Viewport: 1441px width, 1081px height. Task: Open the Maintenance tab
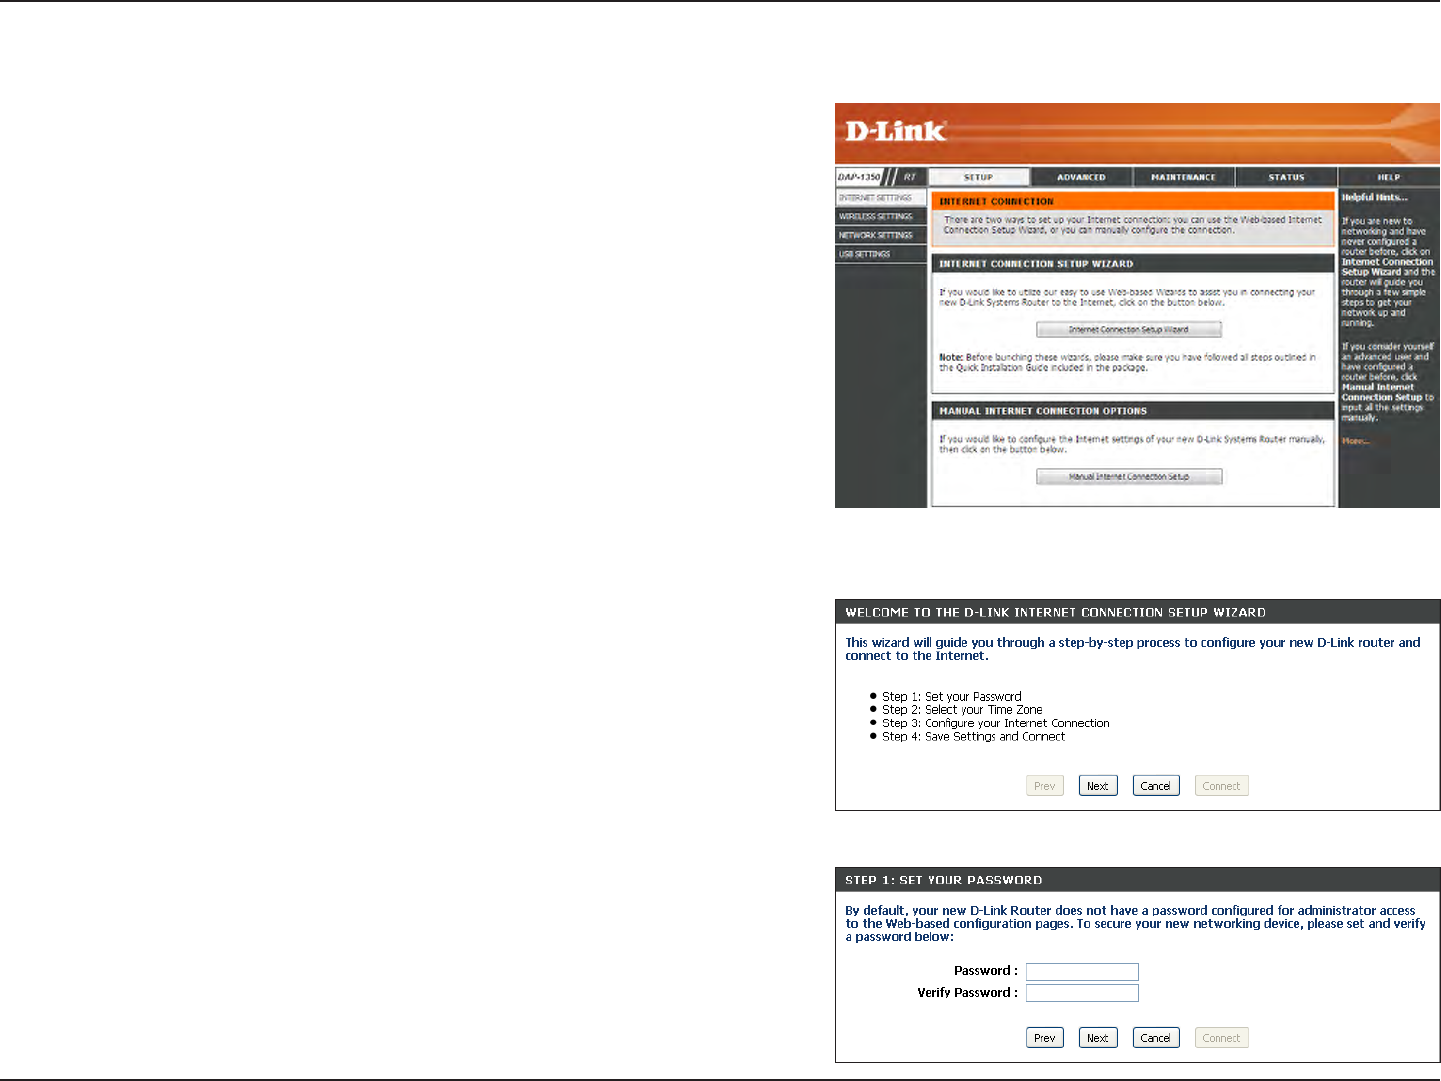[x=1183, y=177]
